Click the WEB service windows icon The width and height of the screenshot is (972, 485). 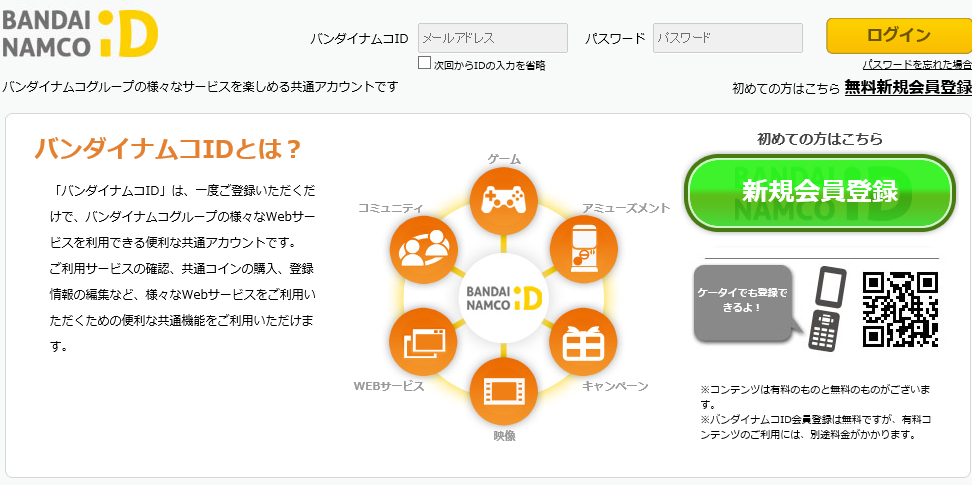pos(423,342)
